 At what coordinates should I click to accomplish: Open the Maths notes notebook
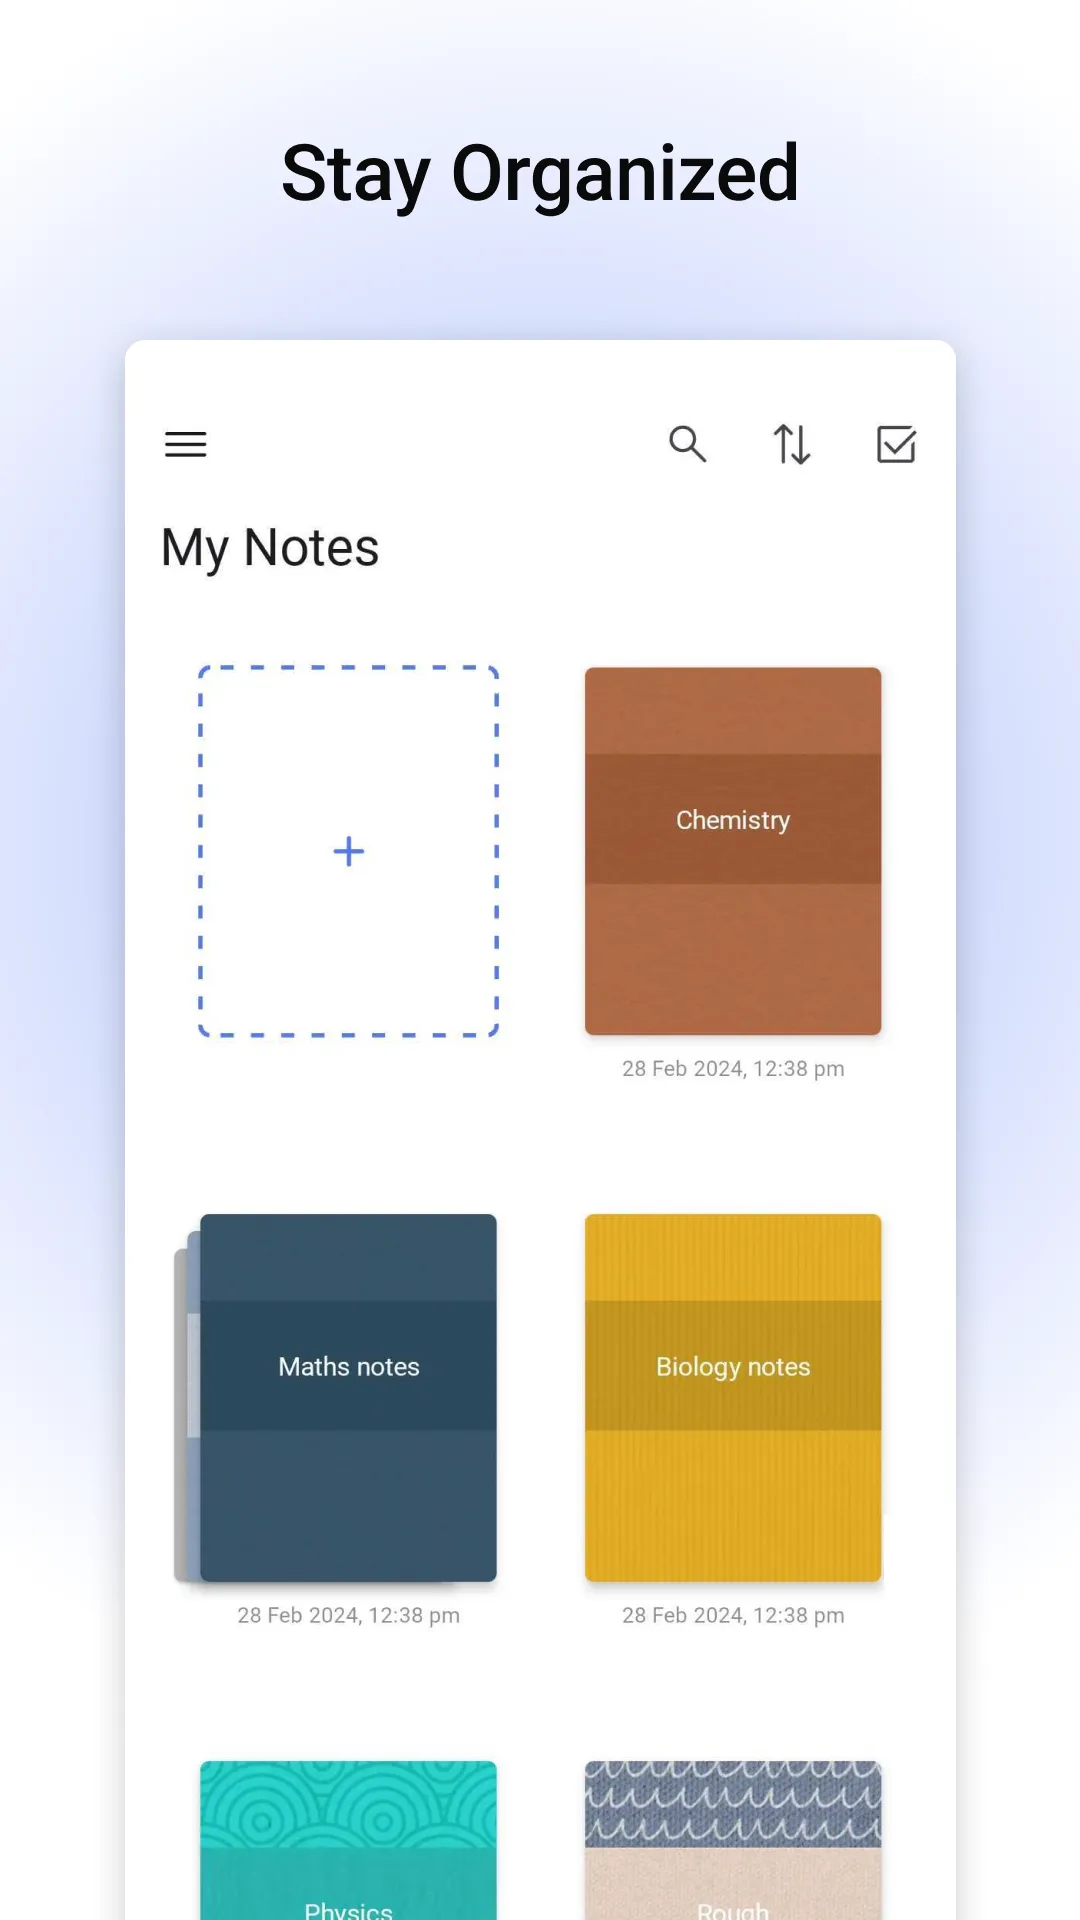click(x=348, y=1398)
